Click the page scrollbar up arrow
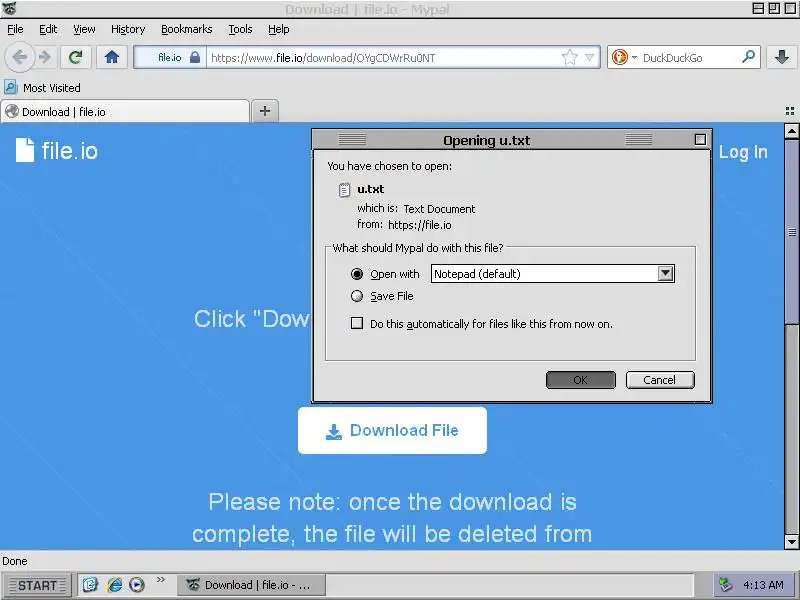The image size is (800, 600). point(791,131)
